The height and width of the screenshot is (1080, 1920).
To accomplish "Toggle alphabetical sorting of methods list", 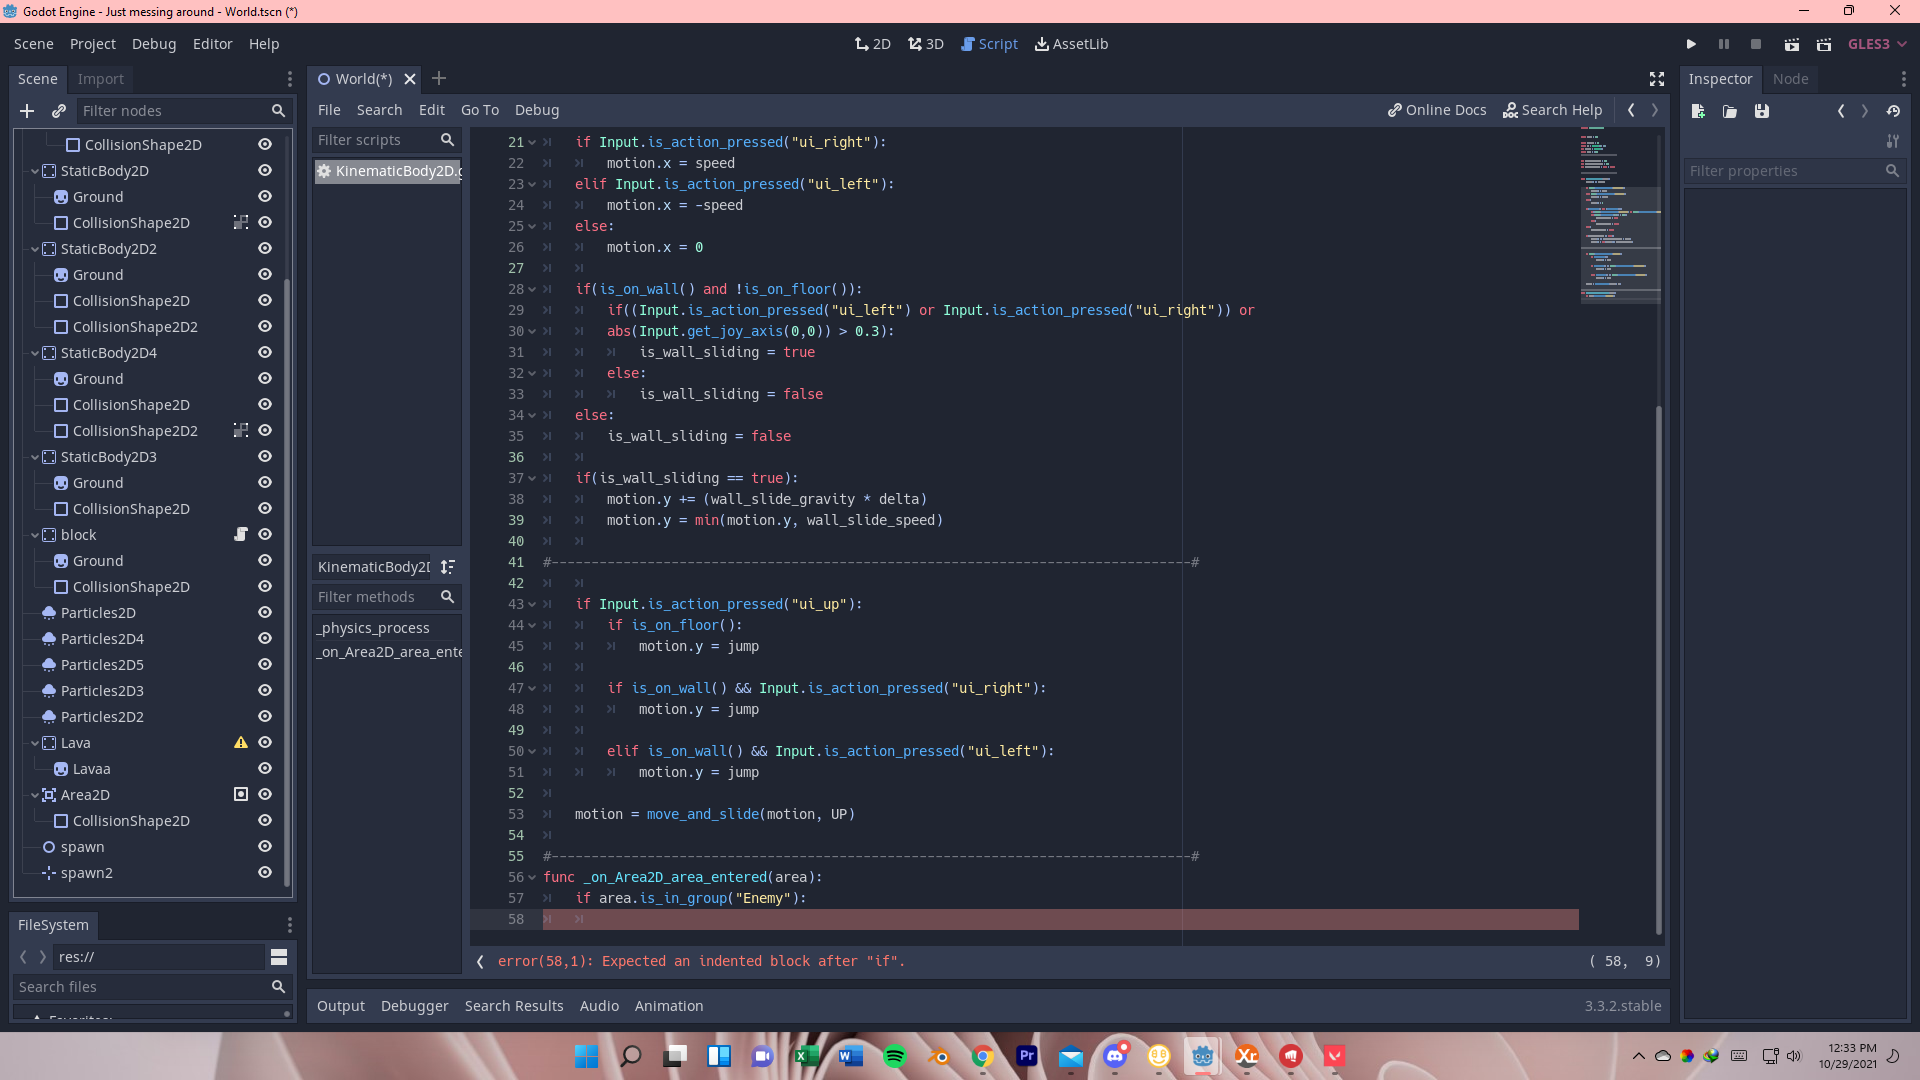I will pyautogui.click(x=448, y=567).
